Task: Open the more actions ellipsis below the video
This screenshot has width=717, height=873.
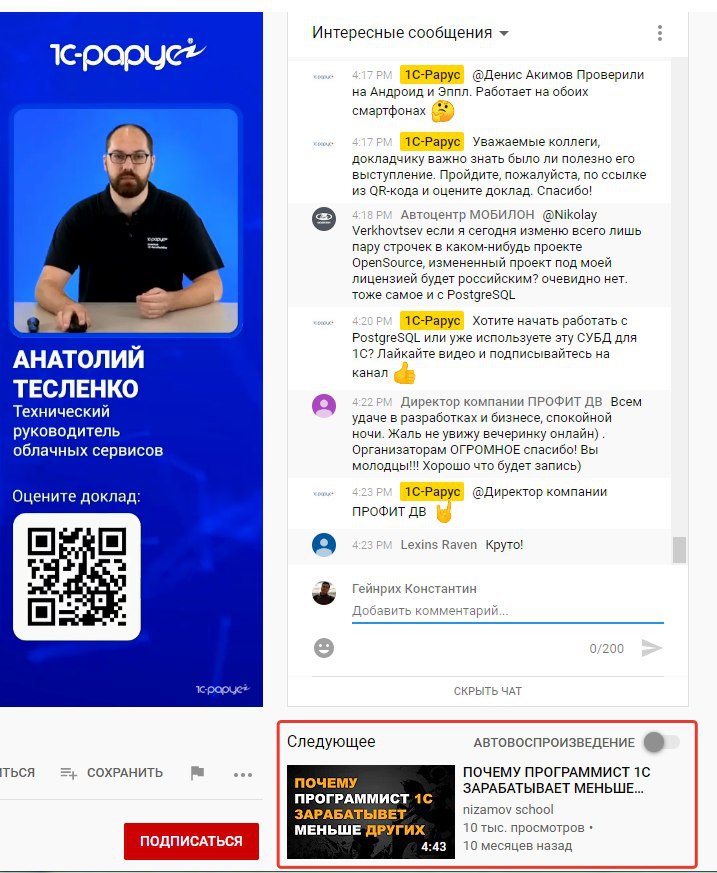Action: click(x=243, y=774)
